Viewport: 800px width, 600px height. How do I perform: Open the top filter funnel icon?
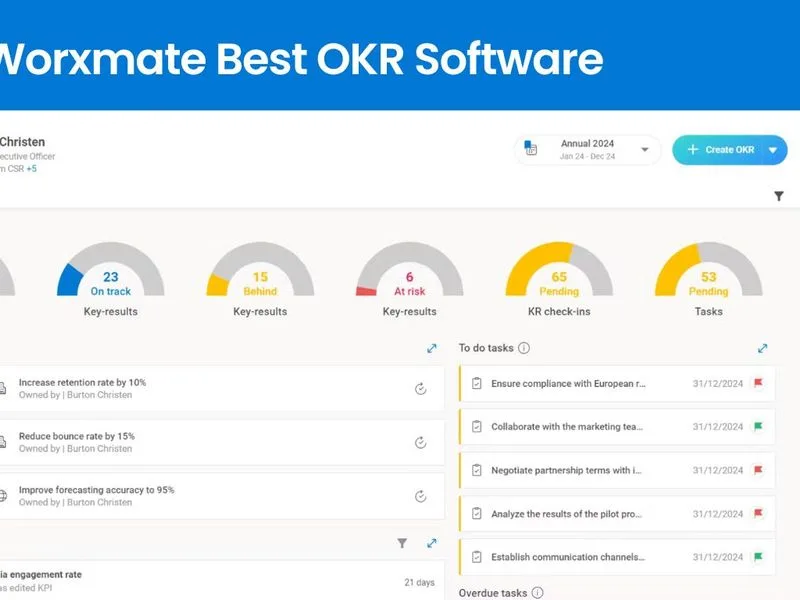point(779,196)
